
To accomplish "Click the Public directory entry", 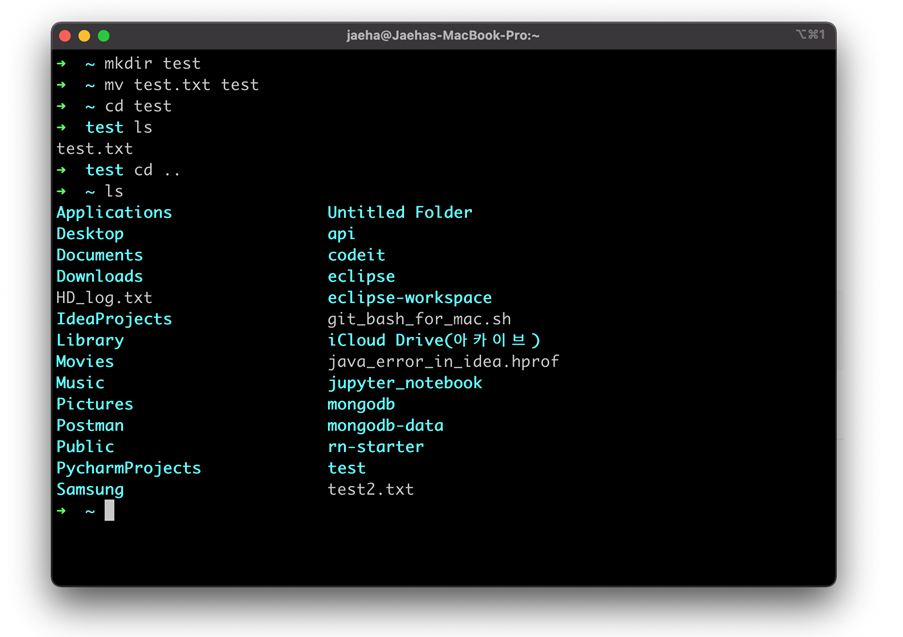I will click(x=85, y=447).
